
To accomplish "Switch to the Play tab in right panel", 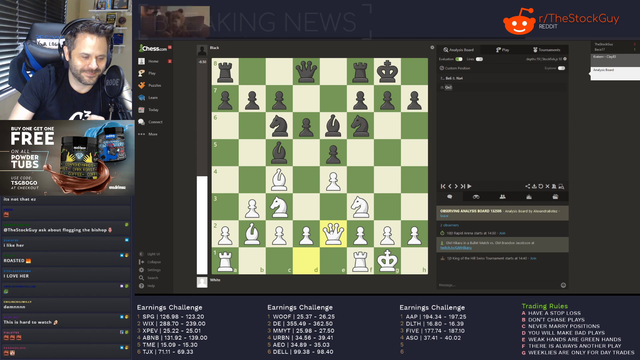I will click(x=502, y=50).
